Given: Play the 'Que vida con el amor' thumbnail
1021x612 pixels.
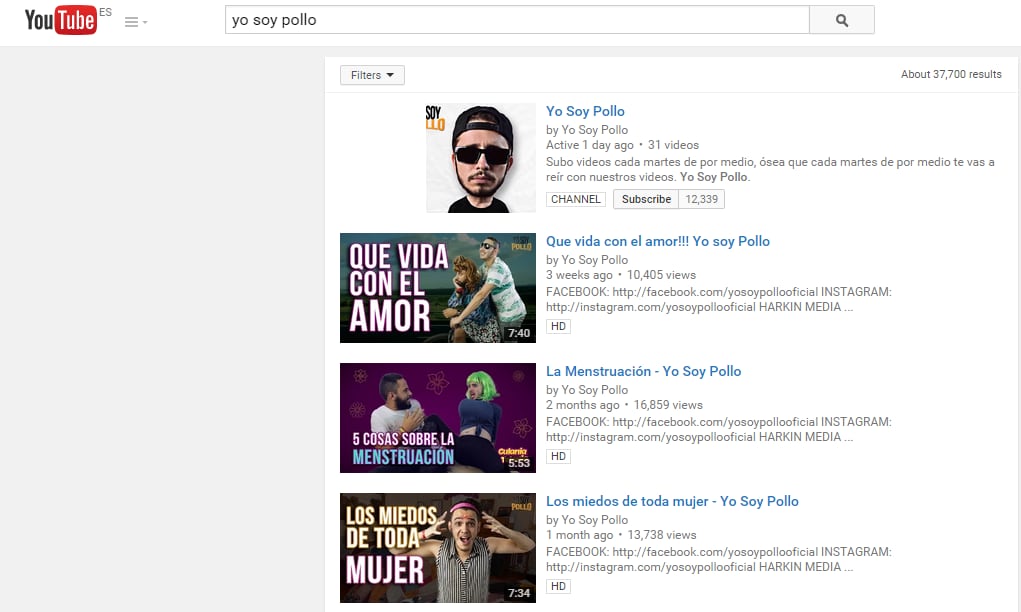Looking at the screenshot, I should pyautogui.click(x=438, y=288).
